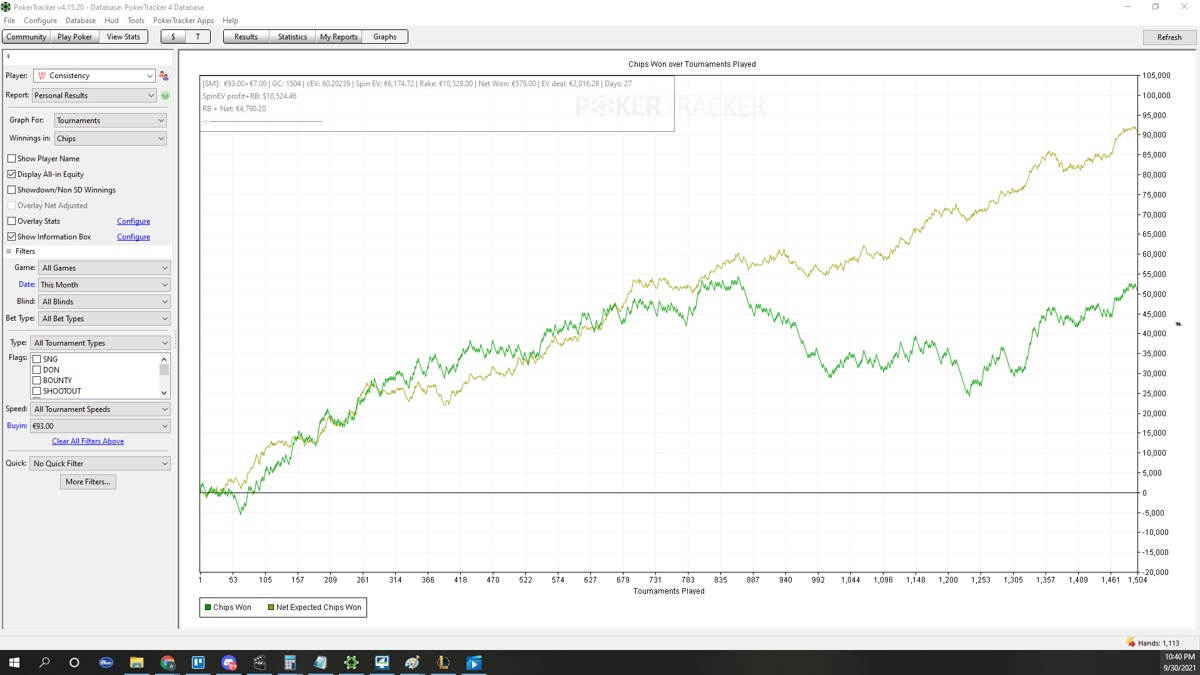1200x675 pixels.
Task: Open the Configure menu
Action: tap(40, 20)
